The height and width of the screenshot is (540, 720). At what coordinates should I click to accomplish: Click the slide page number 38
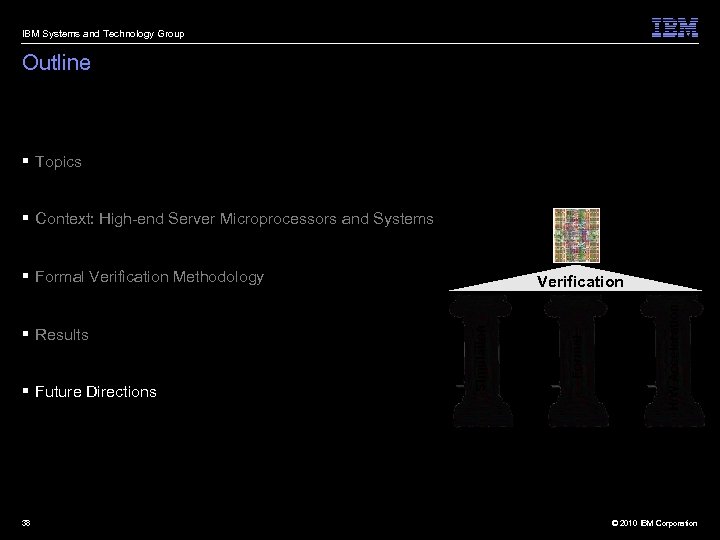click(x=26, y=523)
